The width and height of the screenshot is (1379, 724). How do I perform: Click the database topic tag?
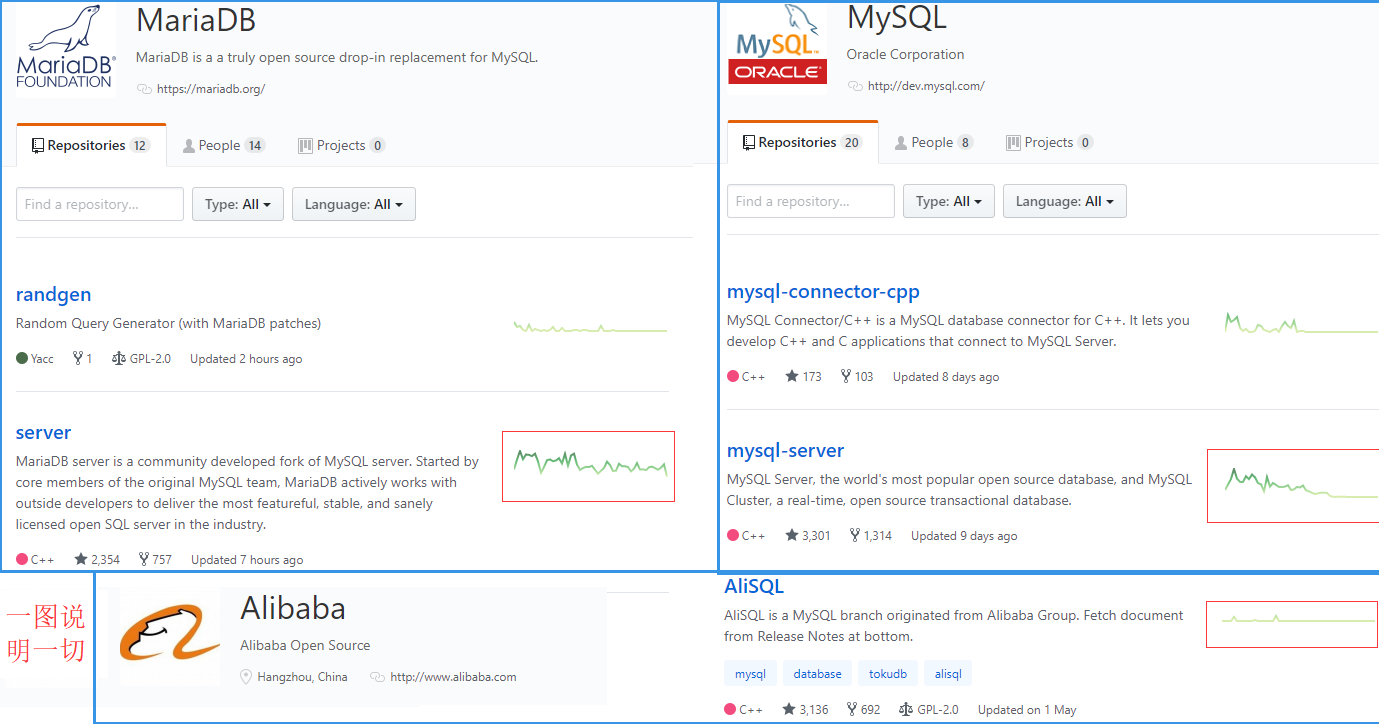pos(818,674)
